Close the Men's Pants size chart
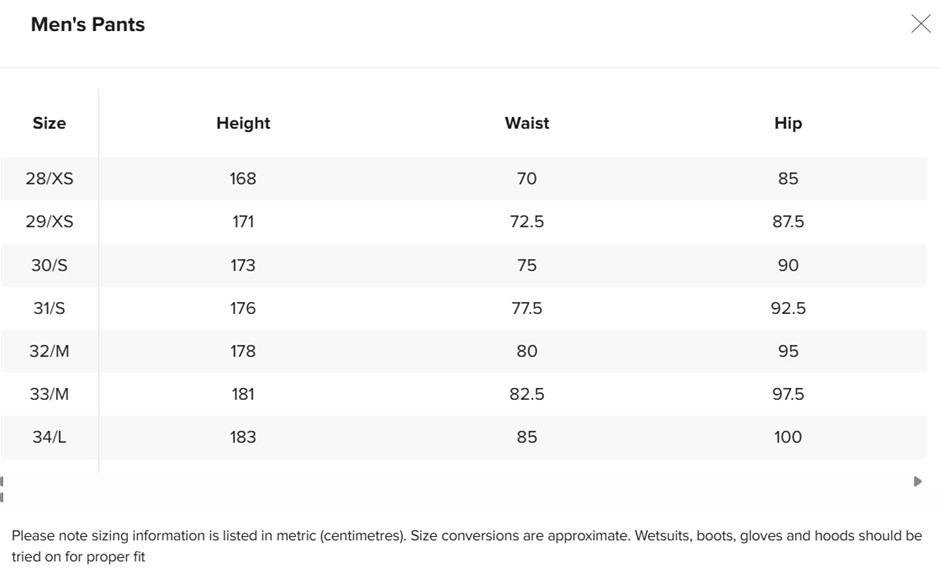Viewport: 940px width, 579px height. coord(920,24)
